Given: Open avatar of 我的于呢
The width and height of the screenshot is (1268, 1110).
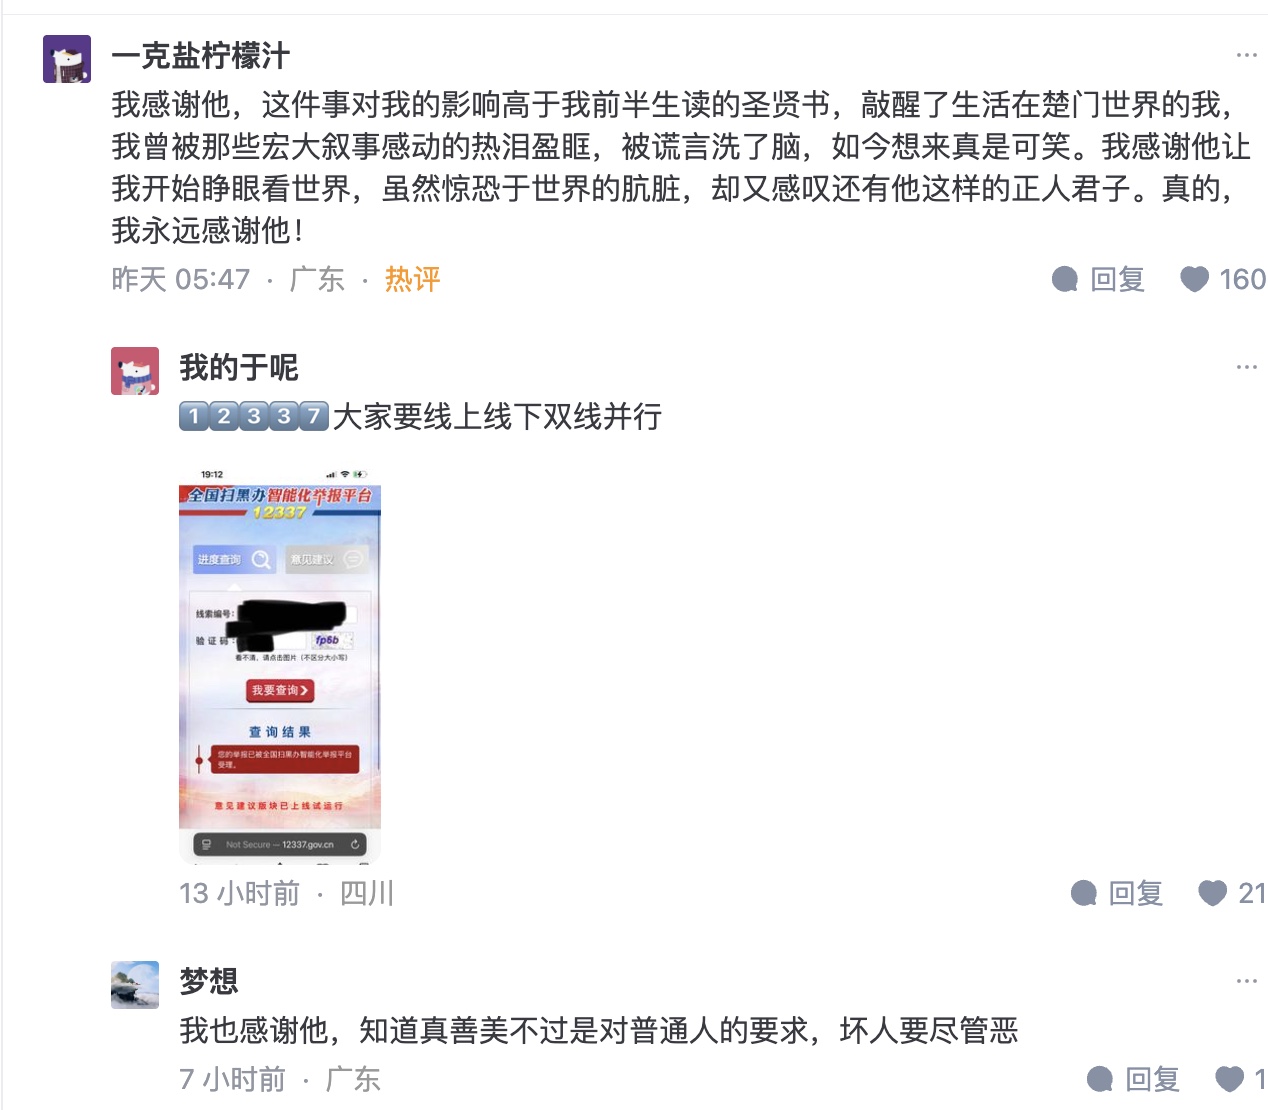Looking at the screenshot, I should [135, 371].
